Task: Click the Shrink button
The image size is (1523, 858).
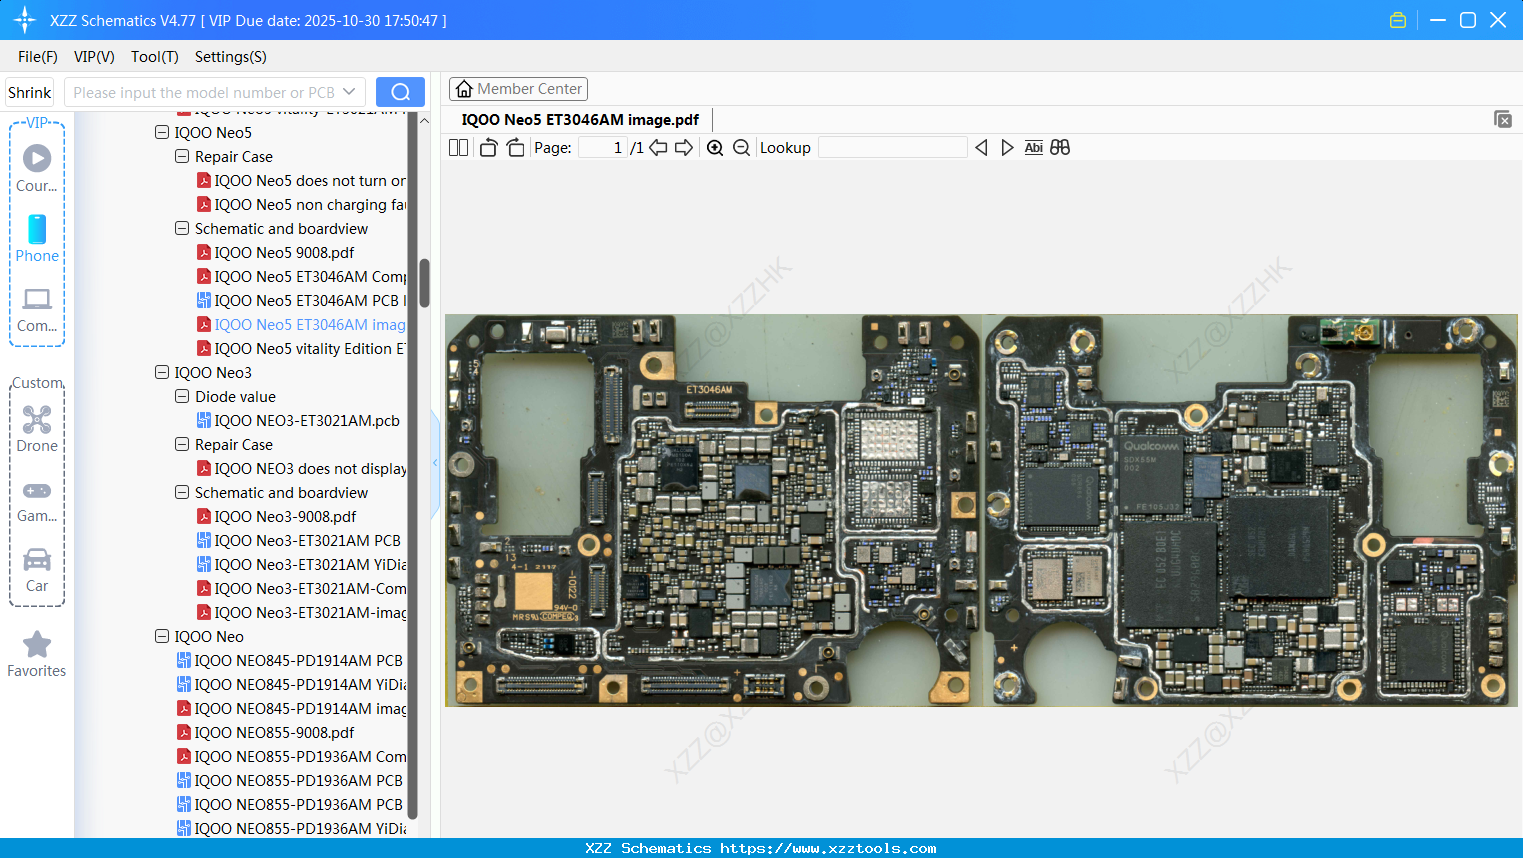Action: tap(29, 92)
